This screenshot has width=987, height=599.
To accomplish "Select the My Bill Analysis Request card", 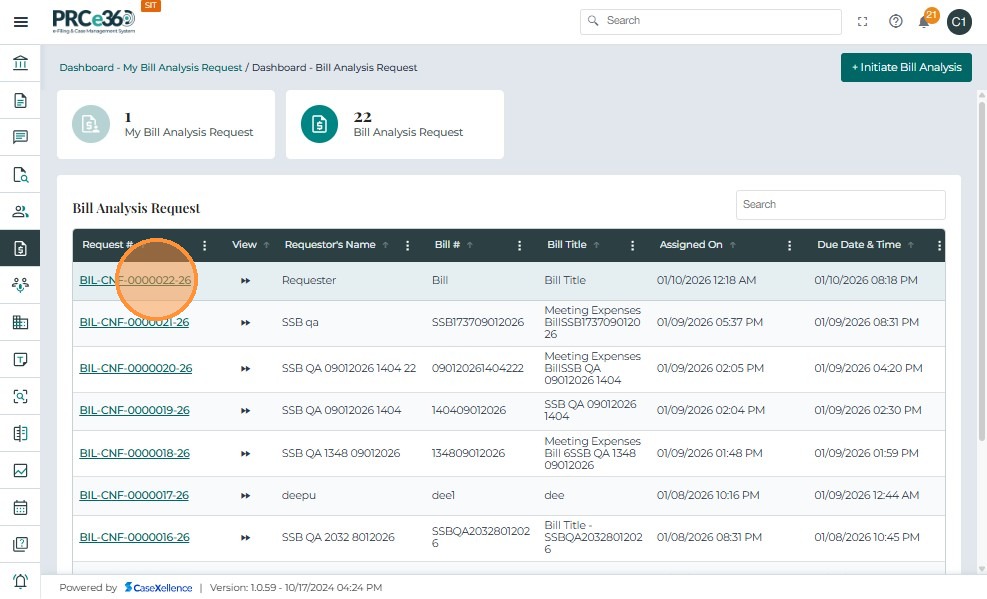I will pos(166,124).
